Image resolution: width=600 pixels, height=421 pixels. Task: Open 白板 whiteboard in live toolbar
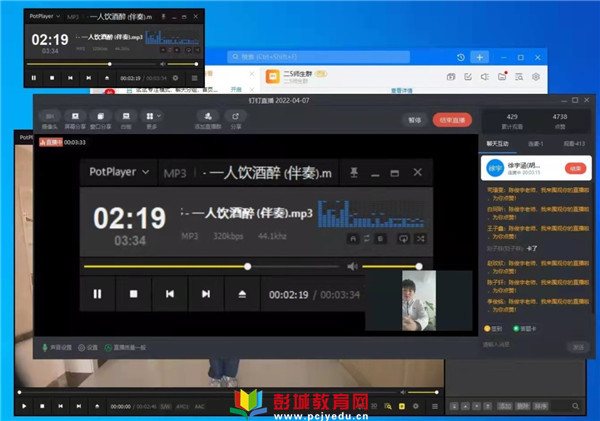[x=126, y=120]
